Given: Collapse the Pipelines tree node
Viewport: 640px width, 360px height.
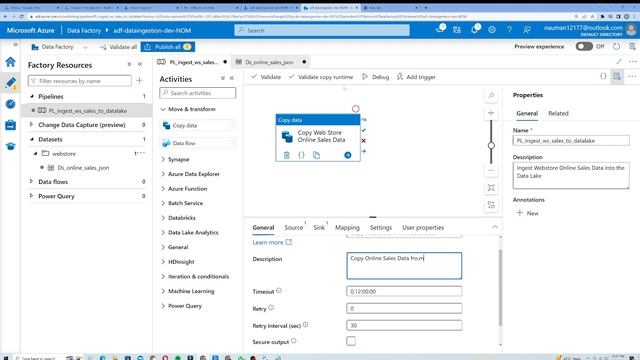Looking at the screenshot, I should tap(32, 96).
